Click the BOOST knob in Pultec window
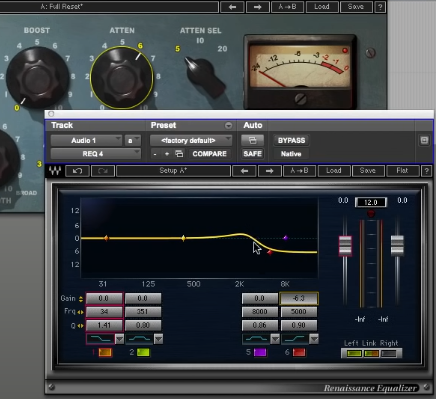 pos(38,77)
